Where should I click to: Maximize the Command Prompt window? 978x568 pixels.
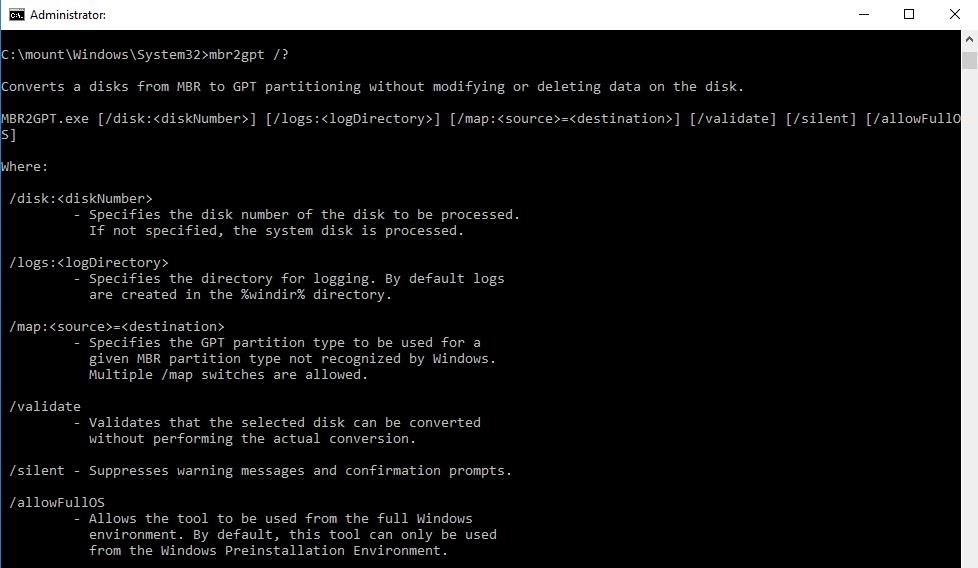[x=909, y=14]
